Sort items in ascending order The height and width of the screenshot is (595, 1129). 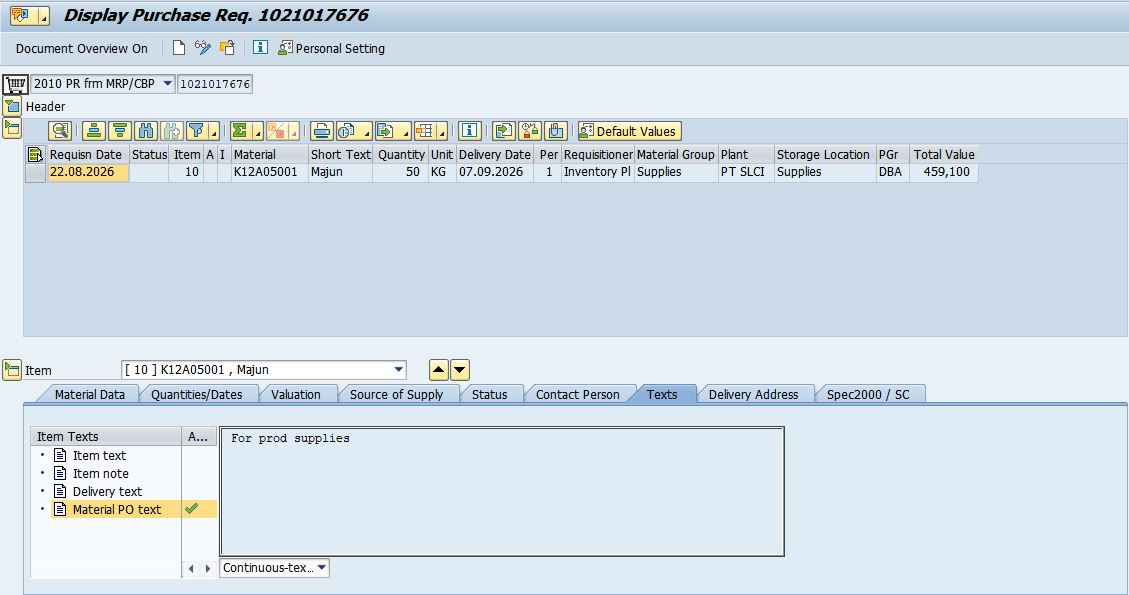[x=94, y=131]
